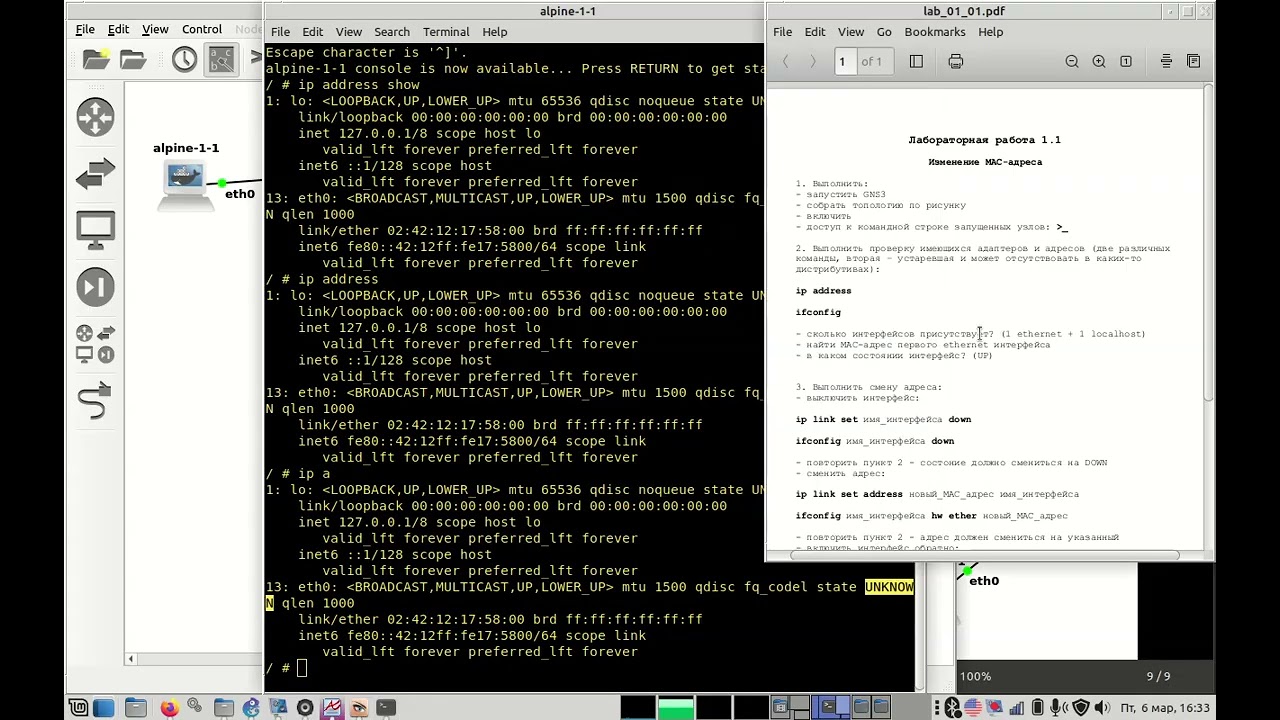The height and width of the screenshot is (720, 1280).
Task: Browse routers in GNS3 device sidebar
Action: click(x=96, y=117)
